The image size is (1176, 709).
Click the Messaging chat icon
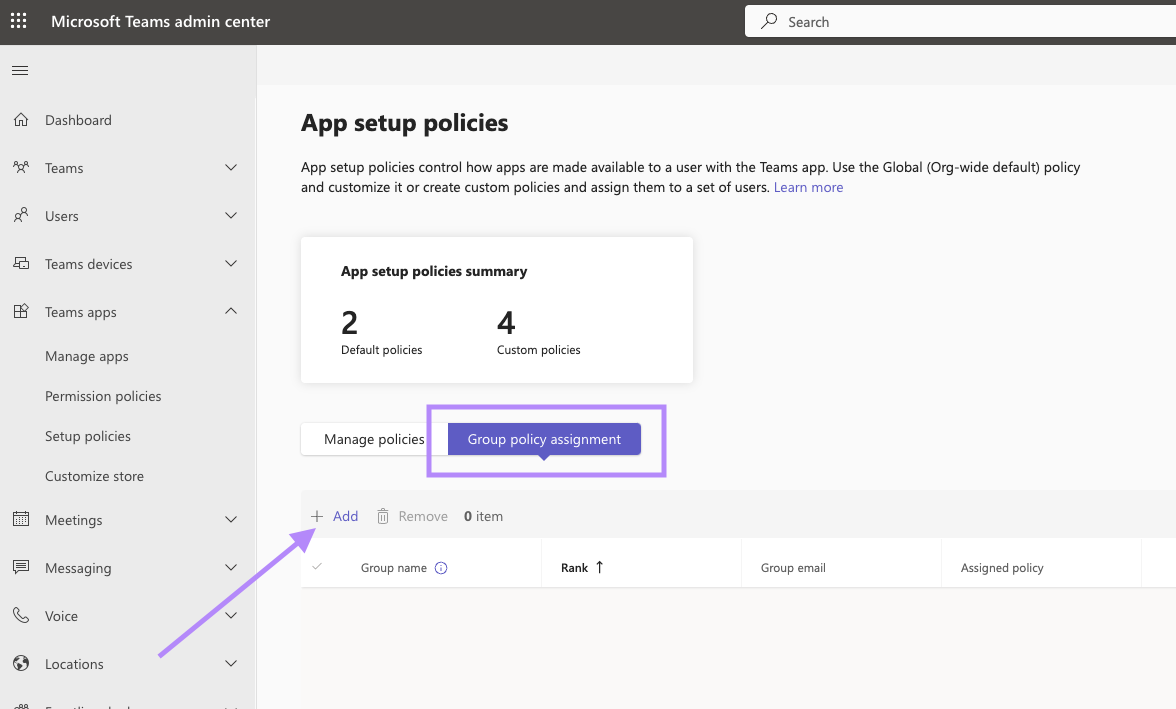(21, 567)
